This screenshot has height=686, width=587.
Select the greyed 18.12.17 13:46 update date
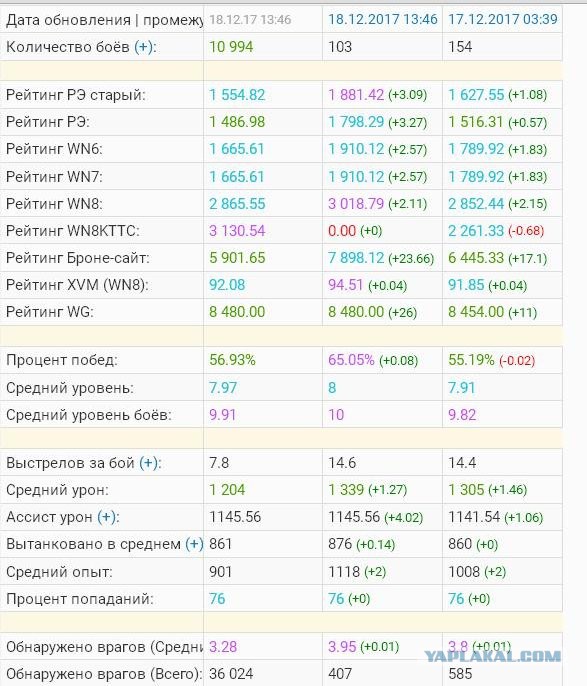point(250,19)
